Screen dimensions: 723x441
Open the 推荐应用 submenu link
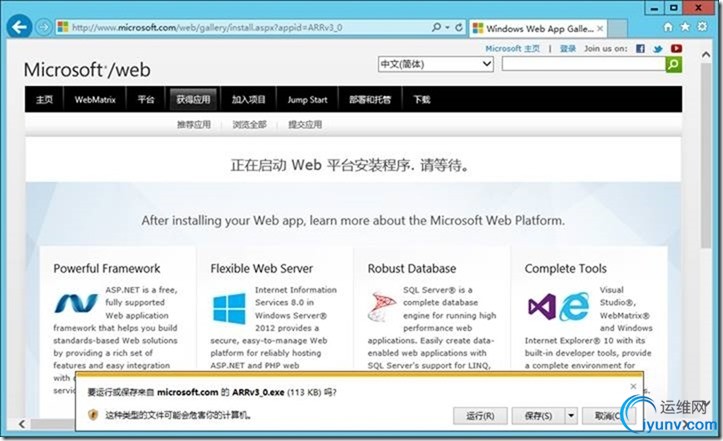click(x=194, y=125)
